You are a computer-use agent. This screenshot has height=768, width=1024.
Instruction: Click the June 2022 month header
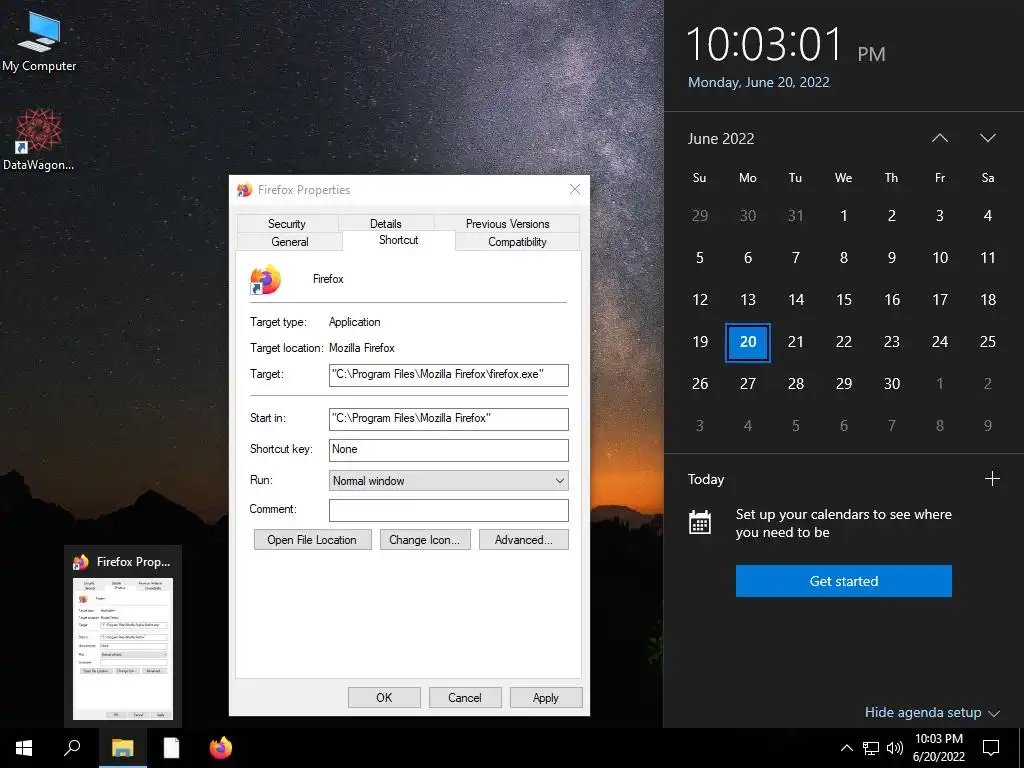pyautogui.click(x=720, y=138)
